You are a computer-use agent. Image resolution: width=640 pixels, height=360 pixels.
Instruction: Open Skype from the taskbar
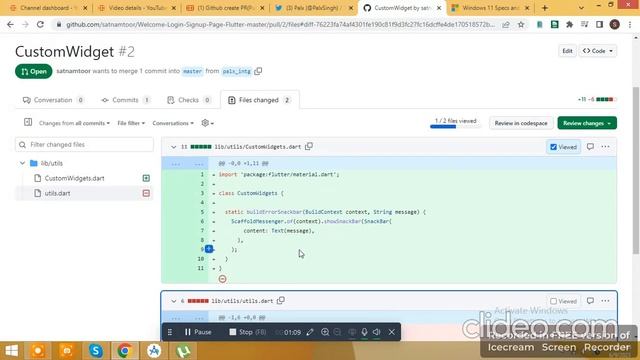pyautogui.click(x=96, y=351)
